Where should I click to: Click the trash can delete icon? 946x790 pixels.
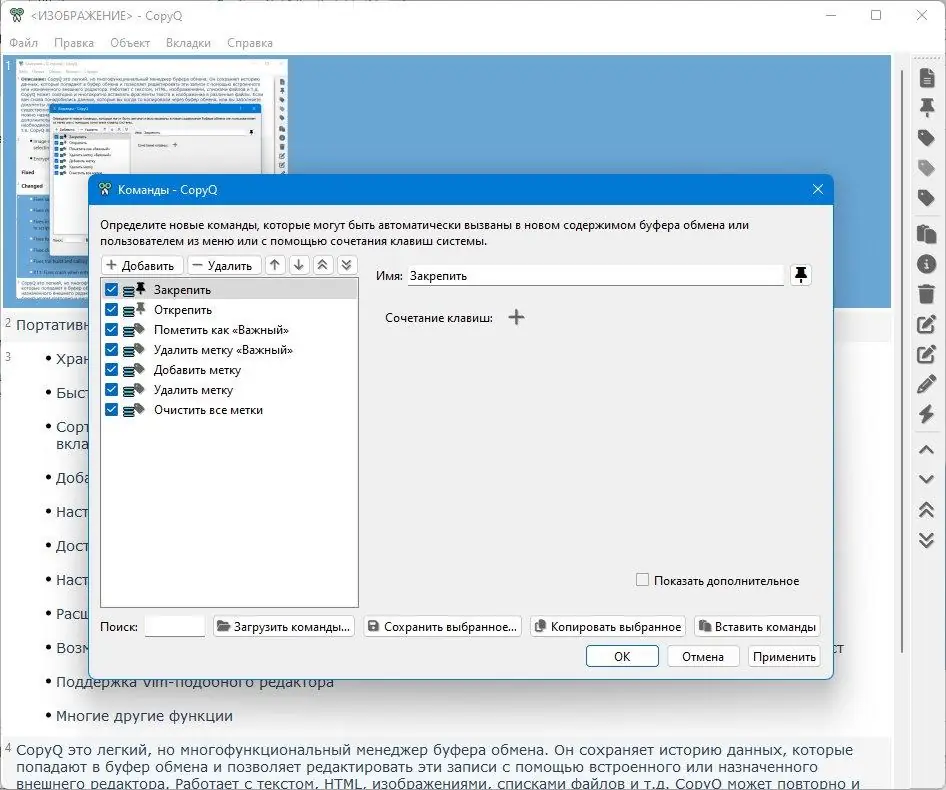927,294
